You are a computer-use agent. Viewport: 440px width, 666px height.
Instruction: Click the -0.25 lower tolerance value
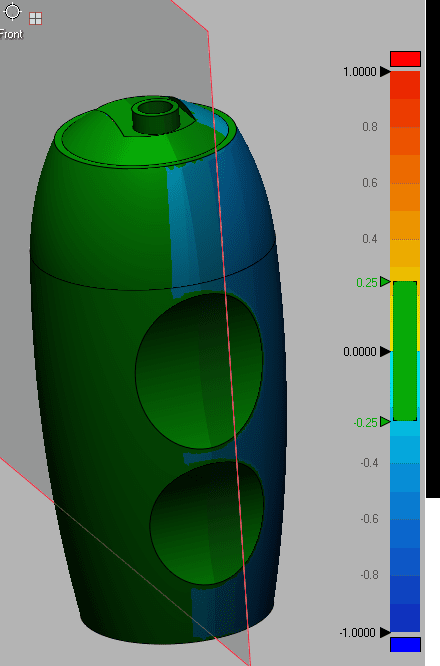click(x=365, y=423)
